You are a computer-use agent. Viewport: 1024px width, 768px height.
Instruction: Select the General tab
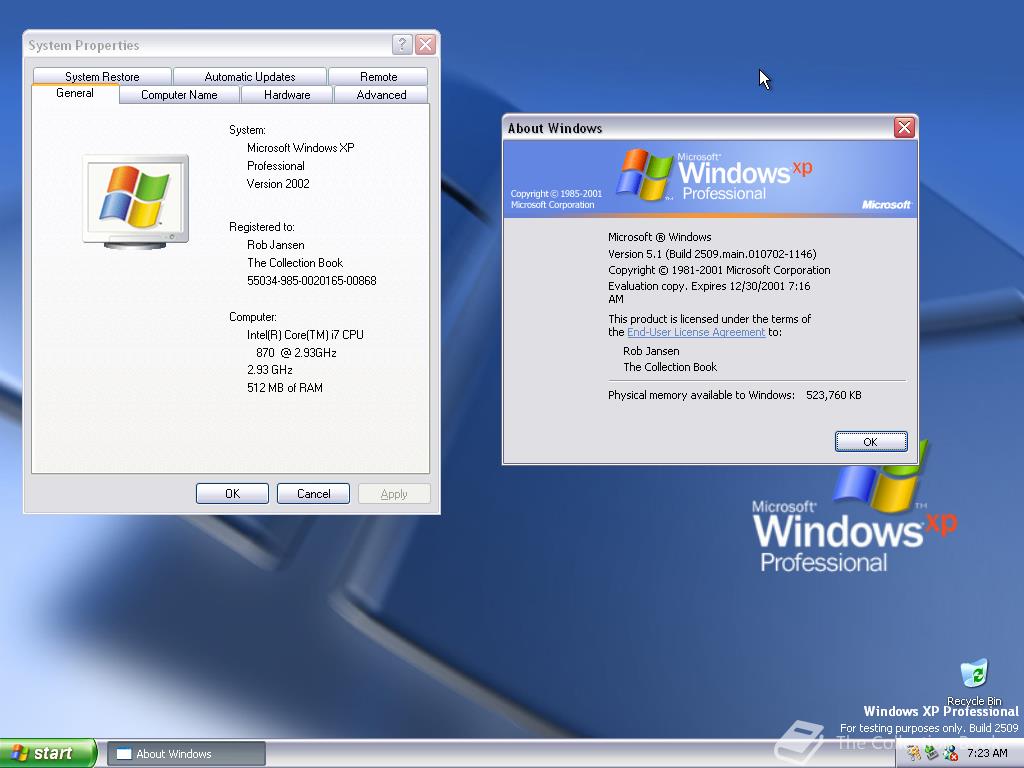[x=75, y=93]
